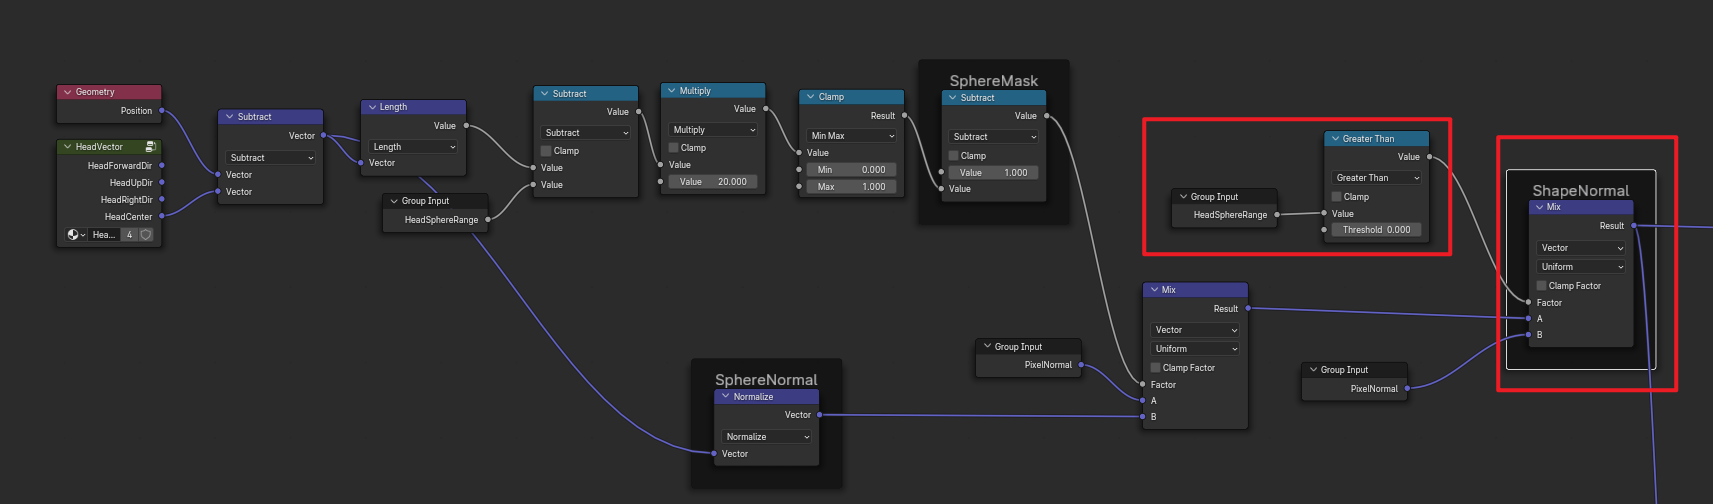The image size is (1713, 504).
Task: Toggle the fake user shield icon in HeadVector
Action: point(146,235)
